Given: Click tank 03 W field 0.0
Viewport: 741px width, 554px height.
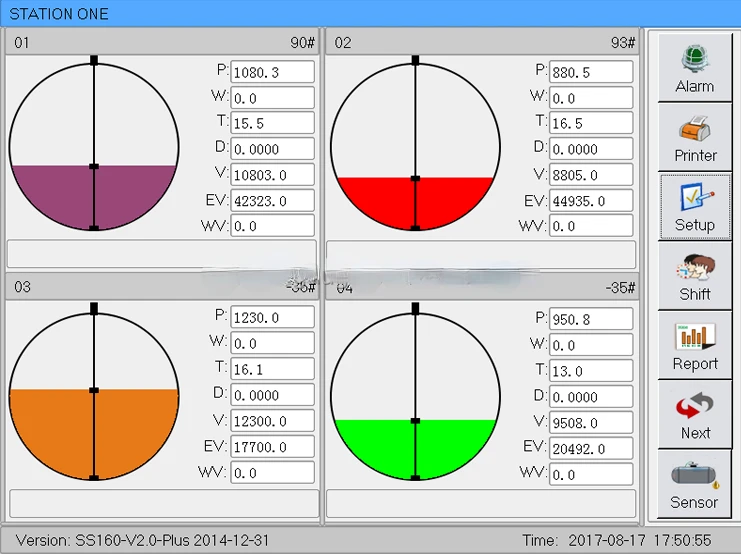Looking at the screenshot, I should point(272,343).
